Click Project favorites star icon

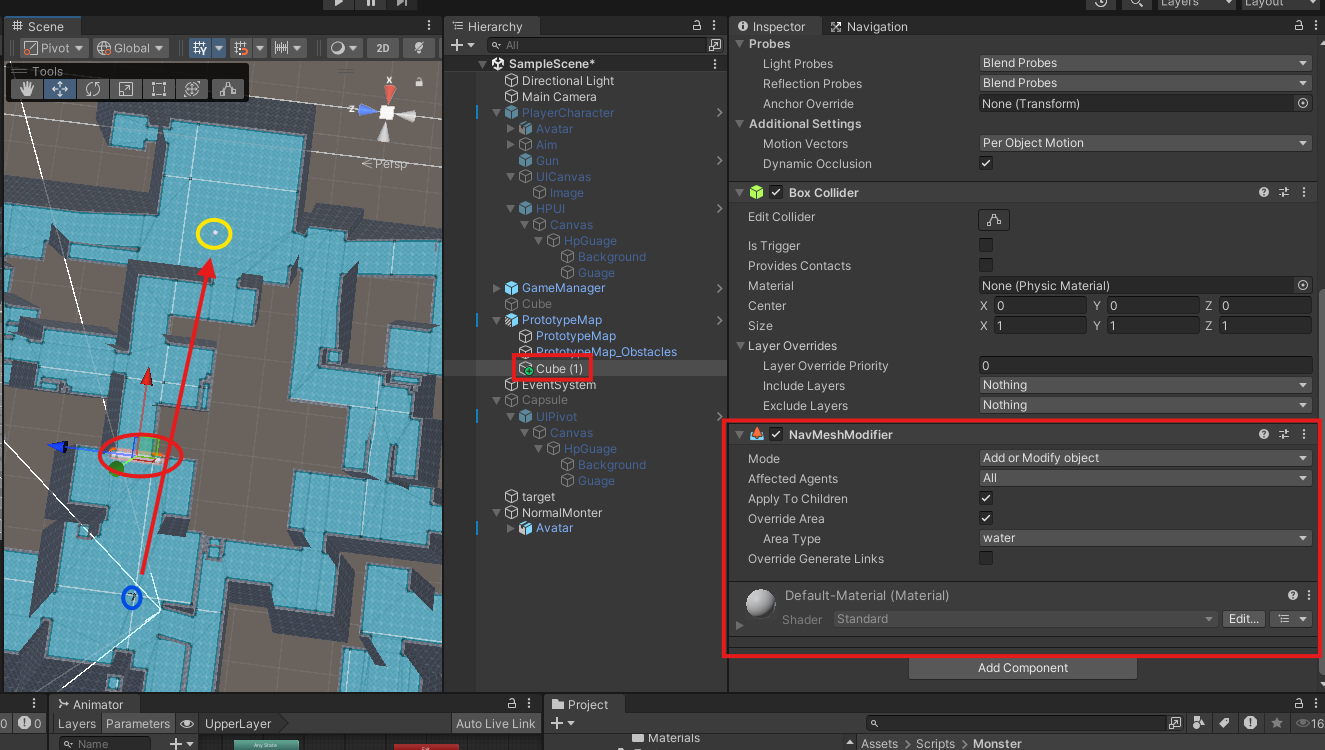click(1276, 723)
